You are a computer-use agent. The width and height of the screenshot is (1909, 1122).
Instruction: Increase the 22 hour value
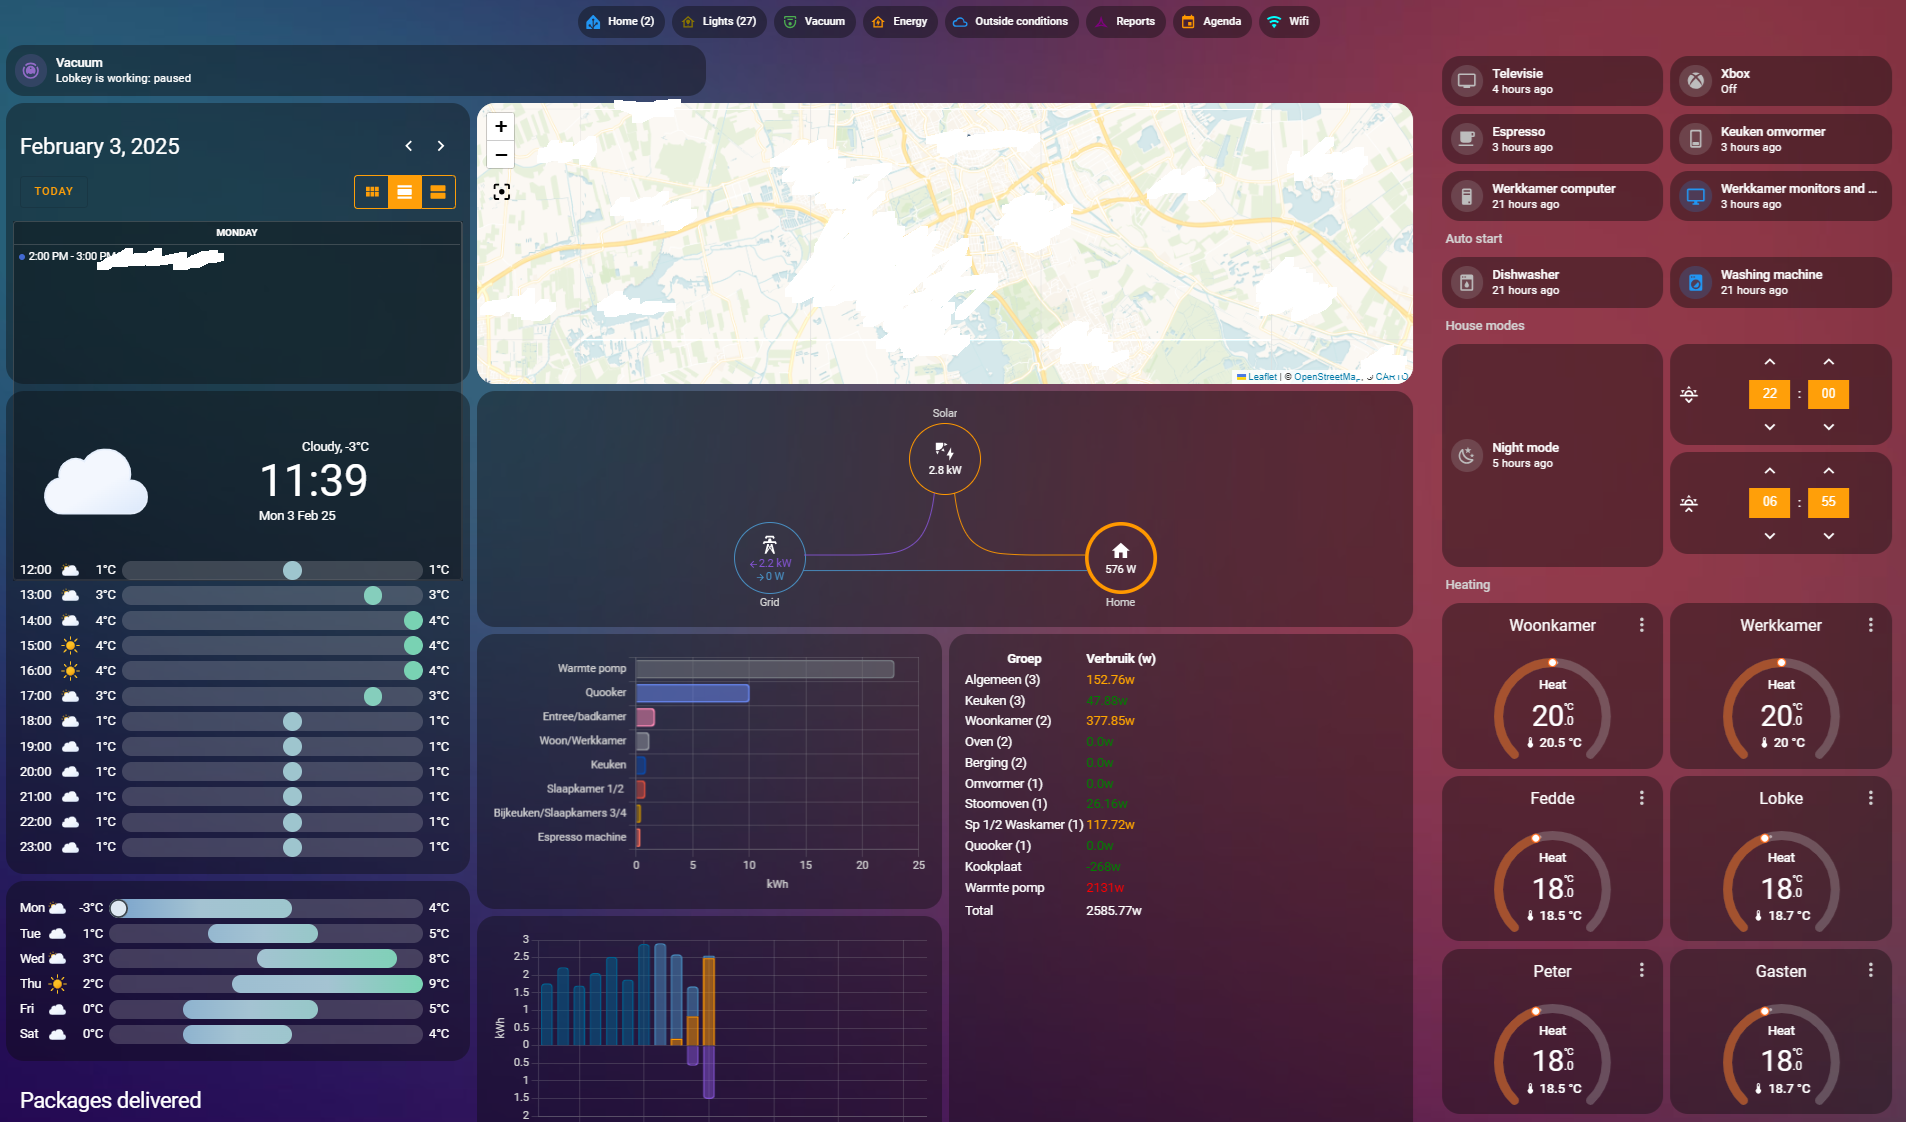(x=1769, y=362)
